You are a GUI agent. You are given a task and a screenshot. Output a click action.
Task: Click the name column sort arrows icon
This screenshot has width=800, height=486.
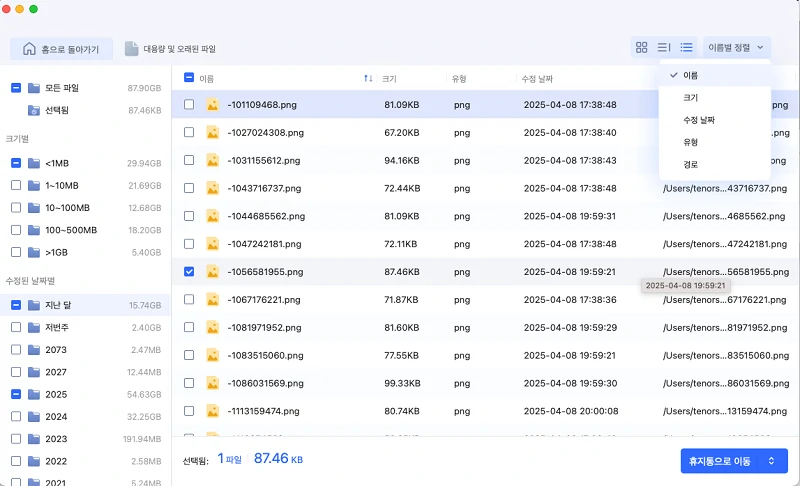(368, 78)
